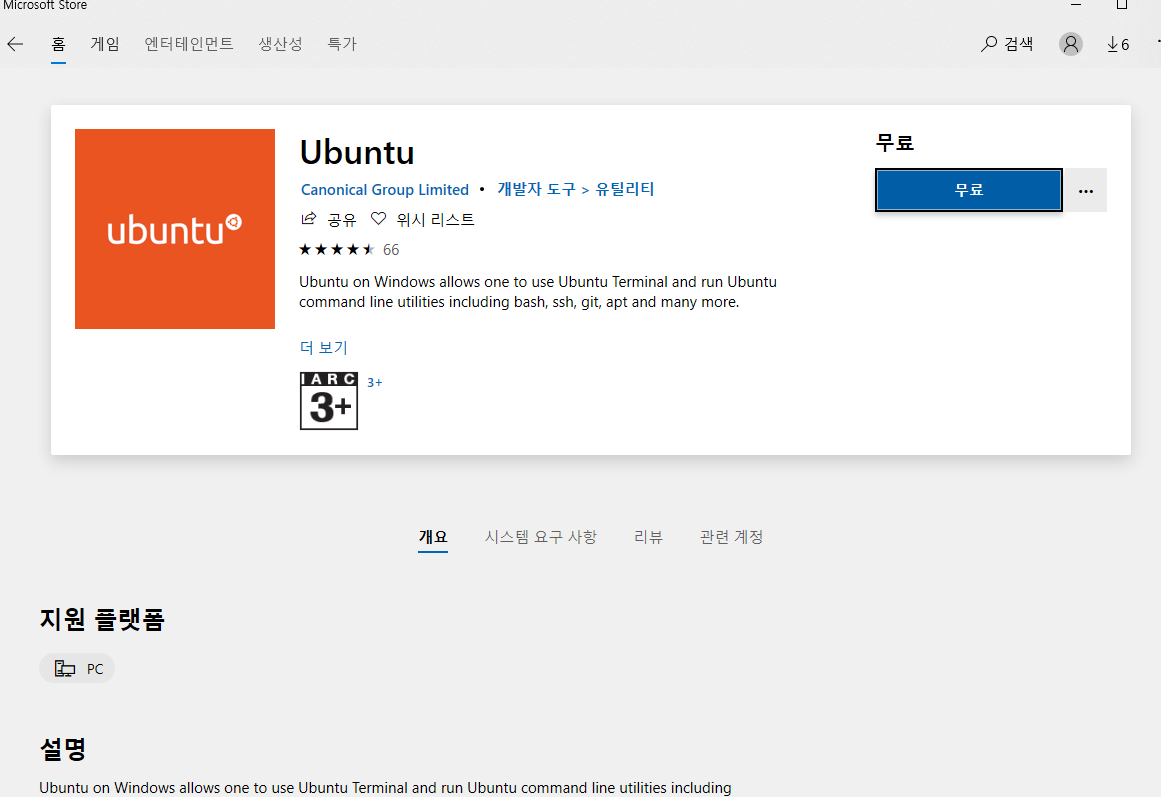Open the 3+ age rating link
This screenshot has width=1161, height=797.
coord(375,383)
